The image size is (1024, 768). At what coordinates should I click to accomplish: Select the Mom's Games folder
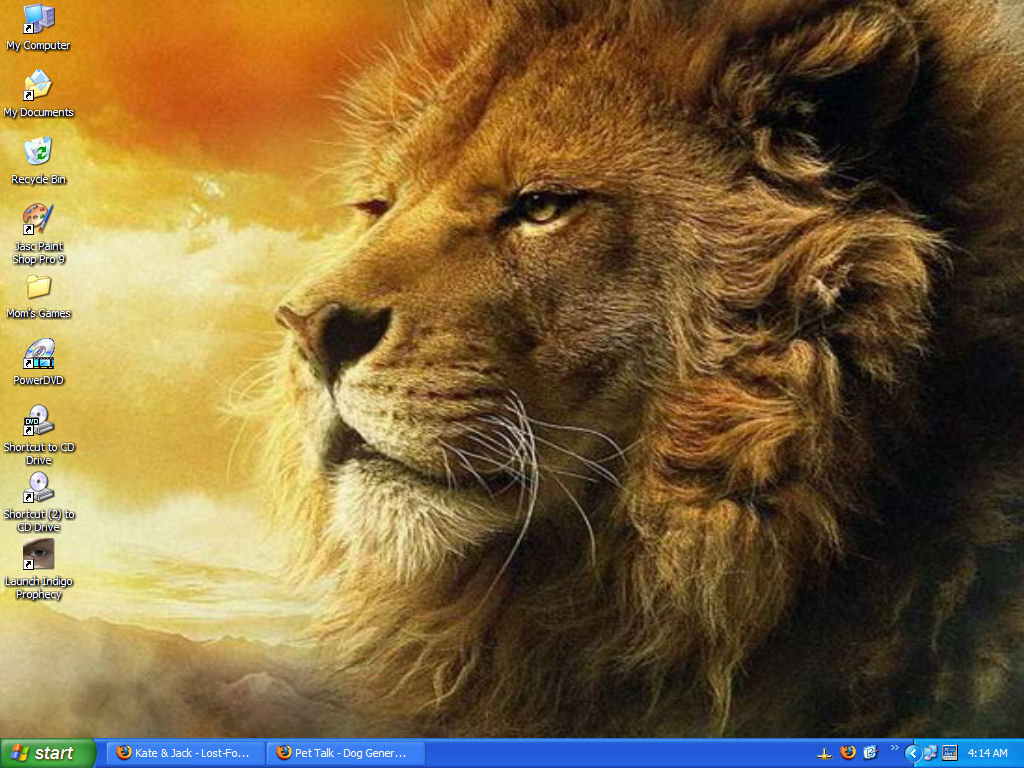[39, 296]
